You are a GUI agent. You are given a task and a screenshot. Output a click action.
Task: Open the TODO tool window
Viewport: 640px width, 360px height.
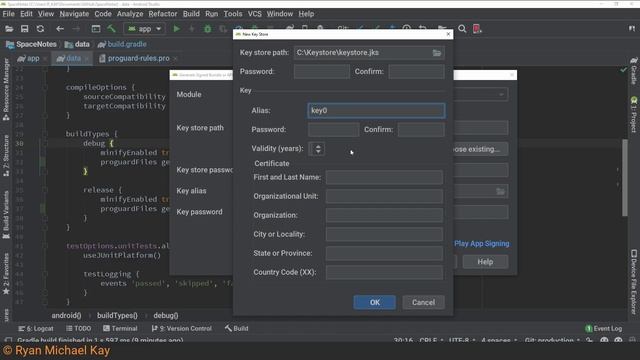click(78, 328)
